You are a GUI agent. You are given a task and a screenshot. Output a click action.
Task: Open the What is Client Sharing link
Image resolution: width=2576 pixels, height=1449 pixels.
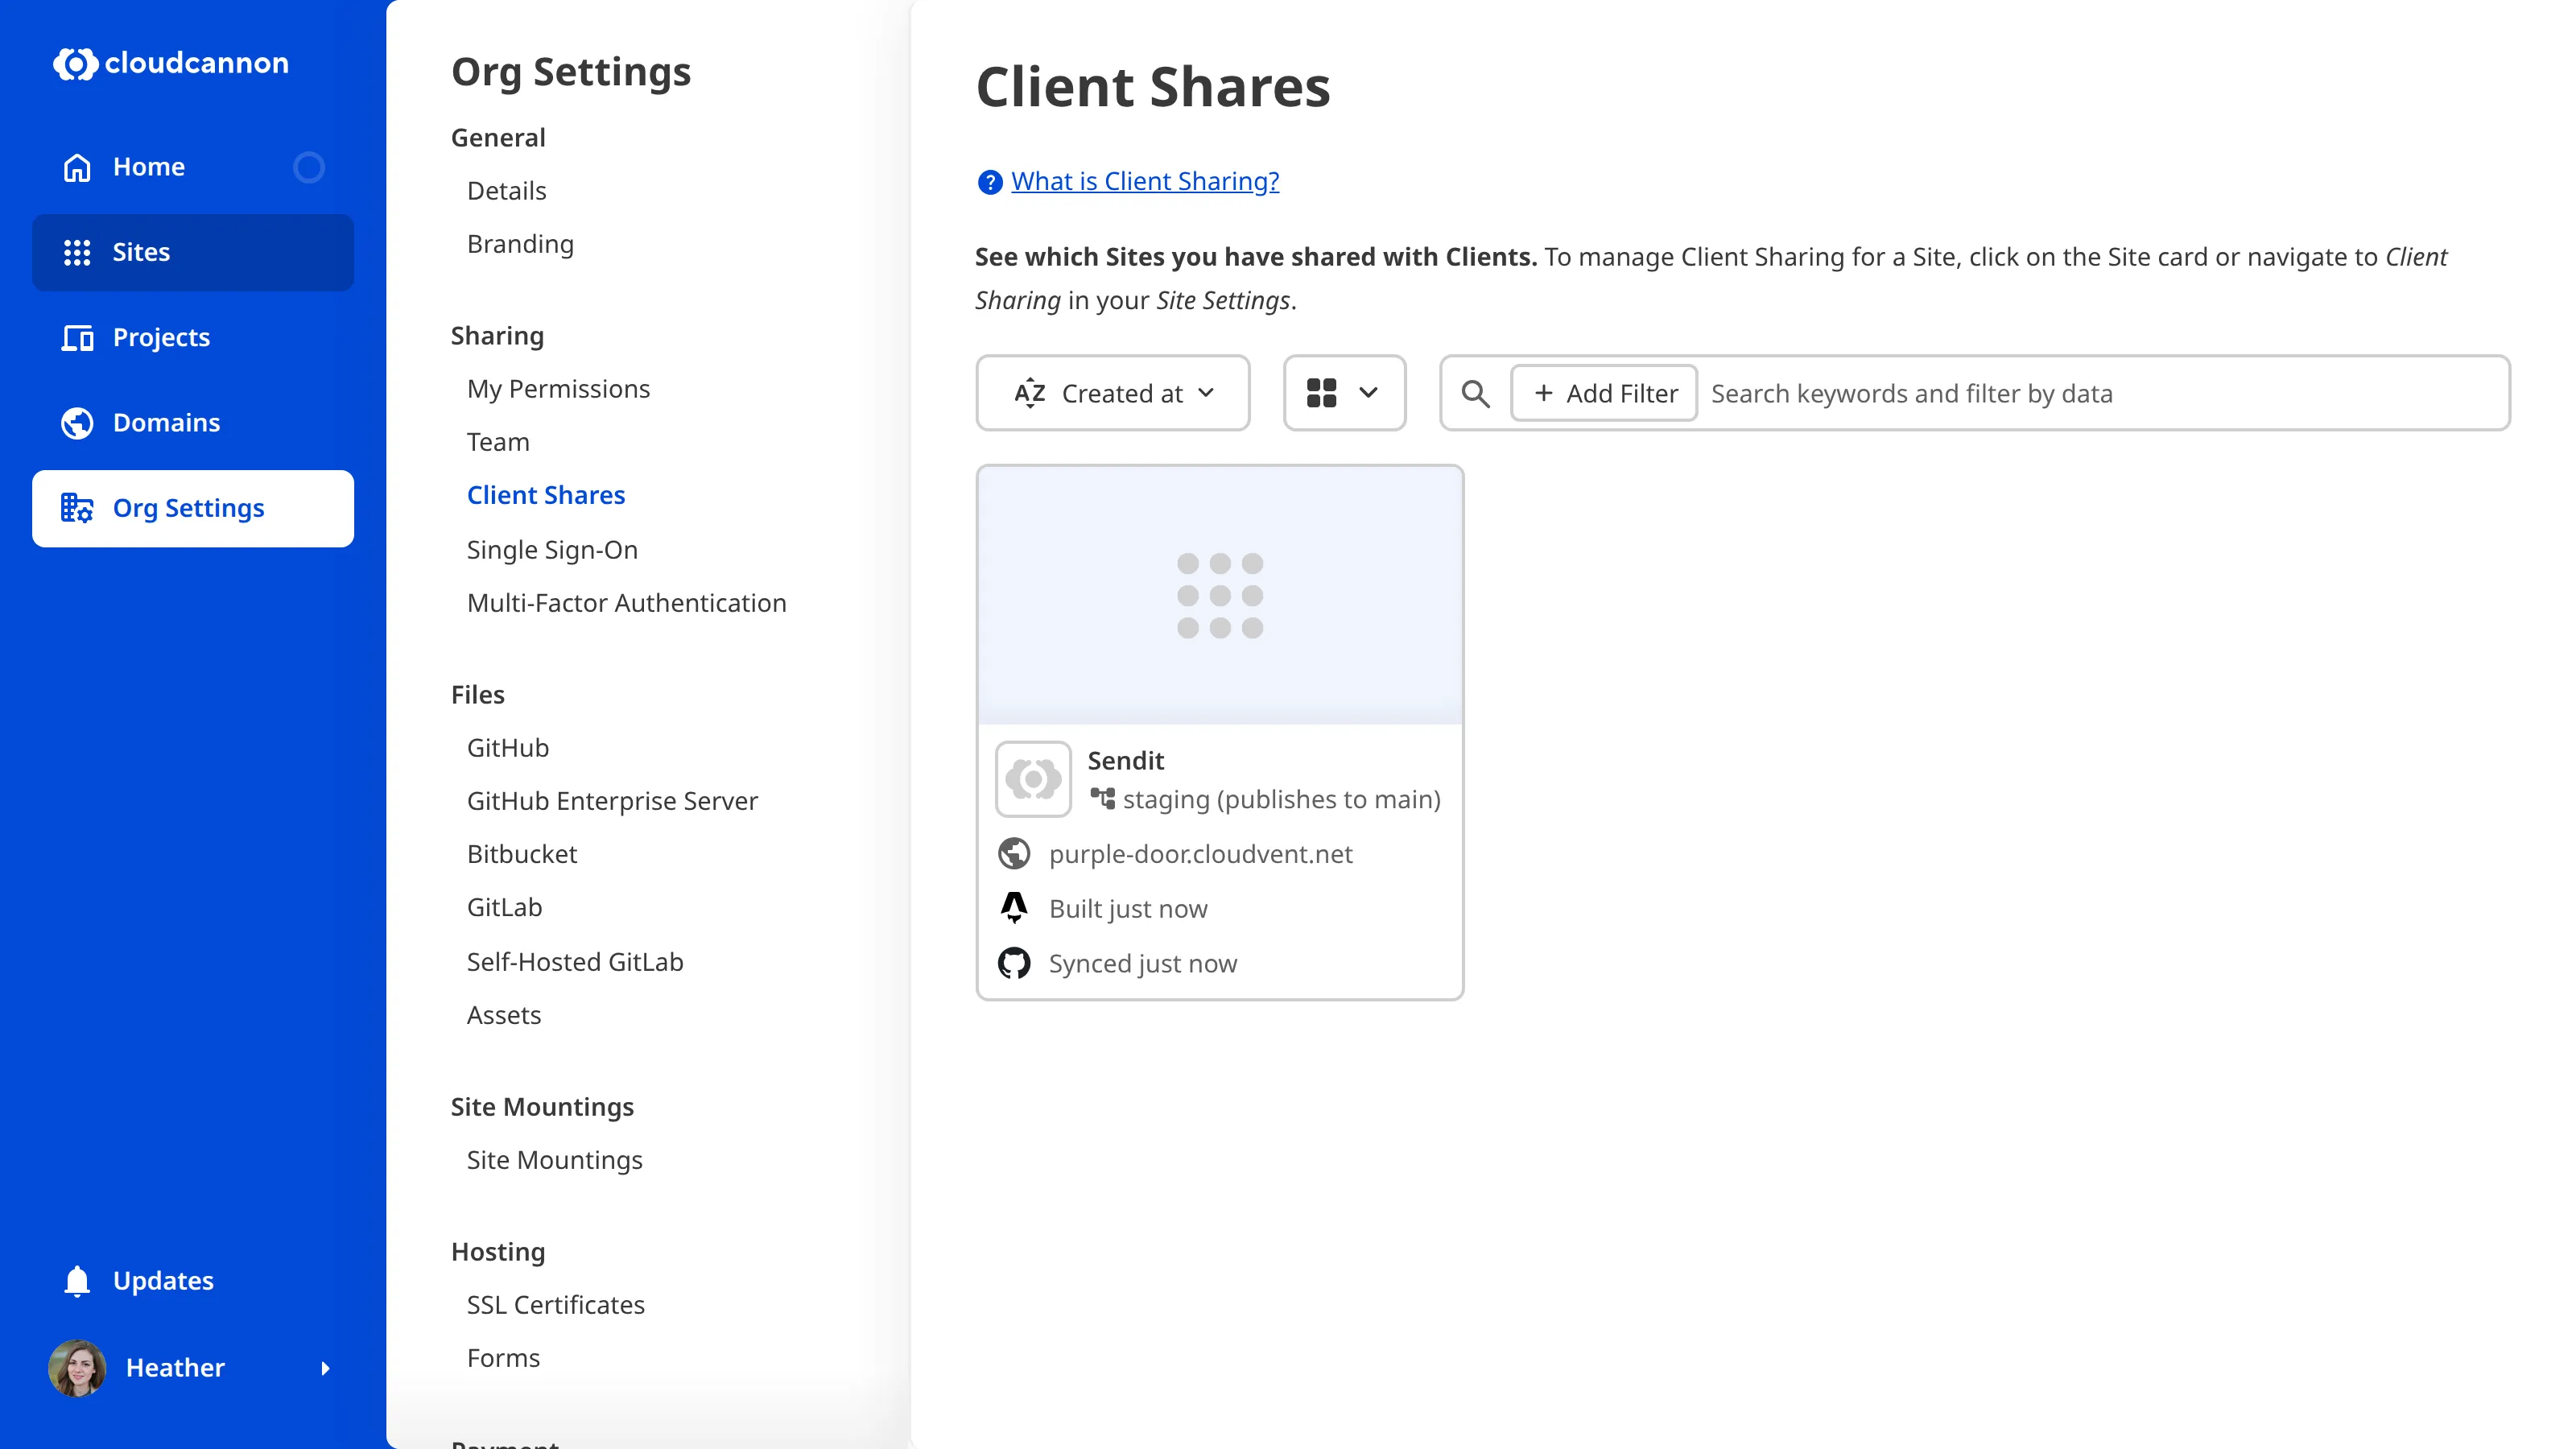[1143, 181]
